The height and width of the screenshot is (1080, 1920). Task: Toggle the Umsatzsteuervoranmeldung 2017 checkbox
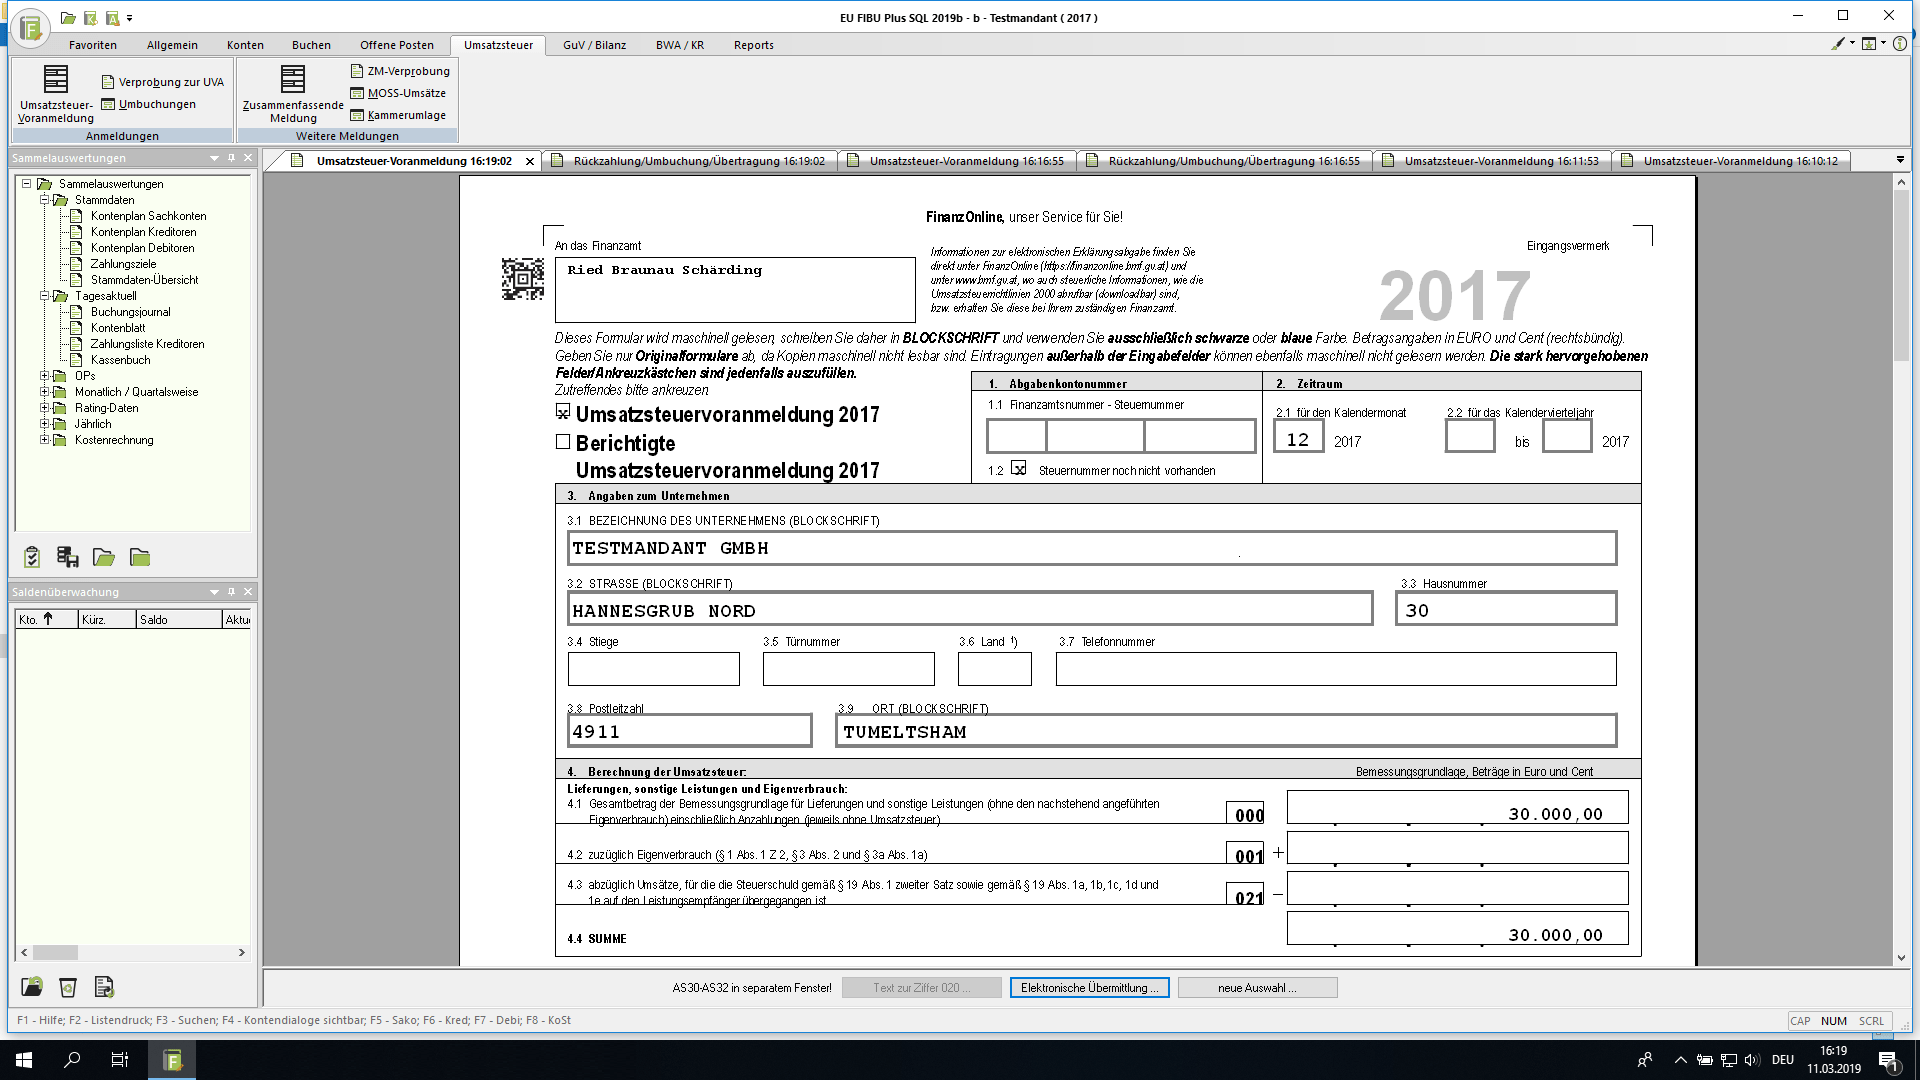point(563,412)
